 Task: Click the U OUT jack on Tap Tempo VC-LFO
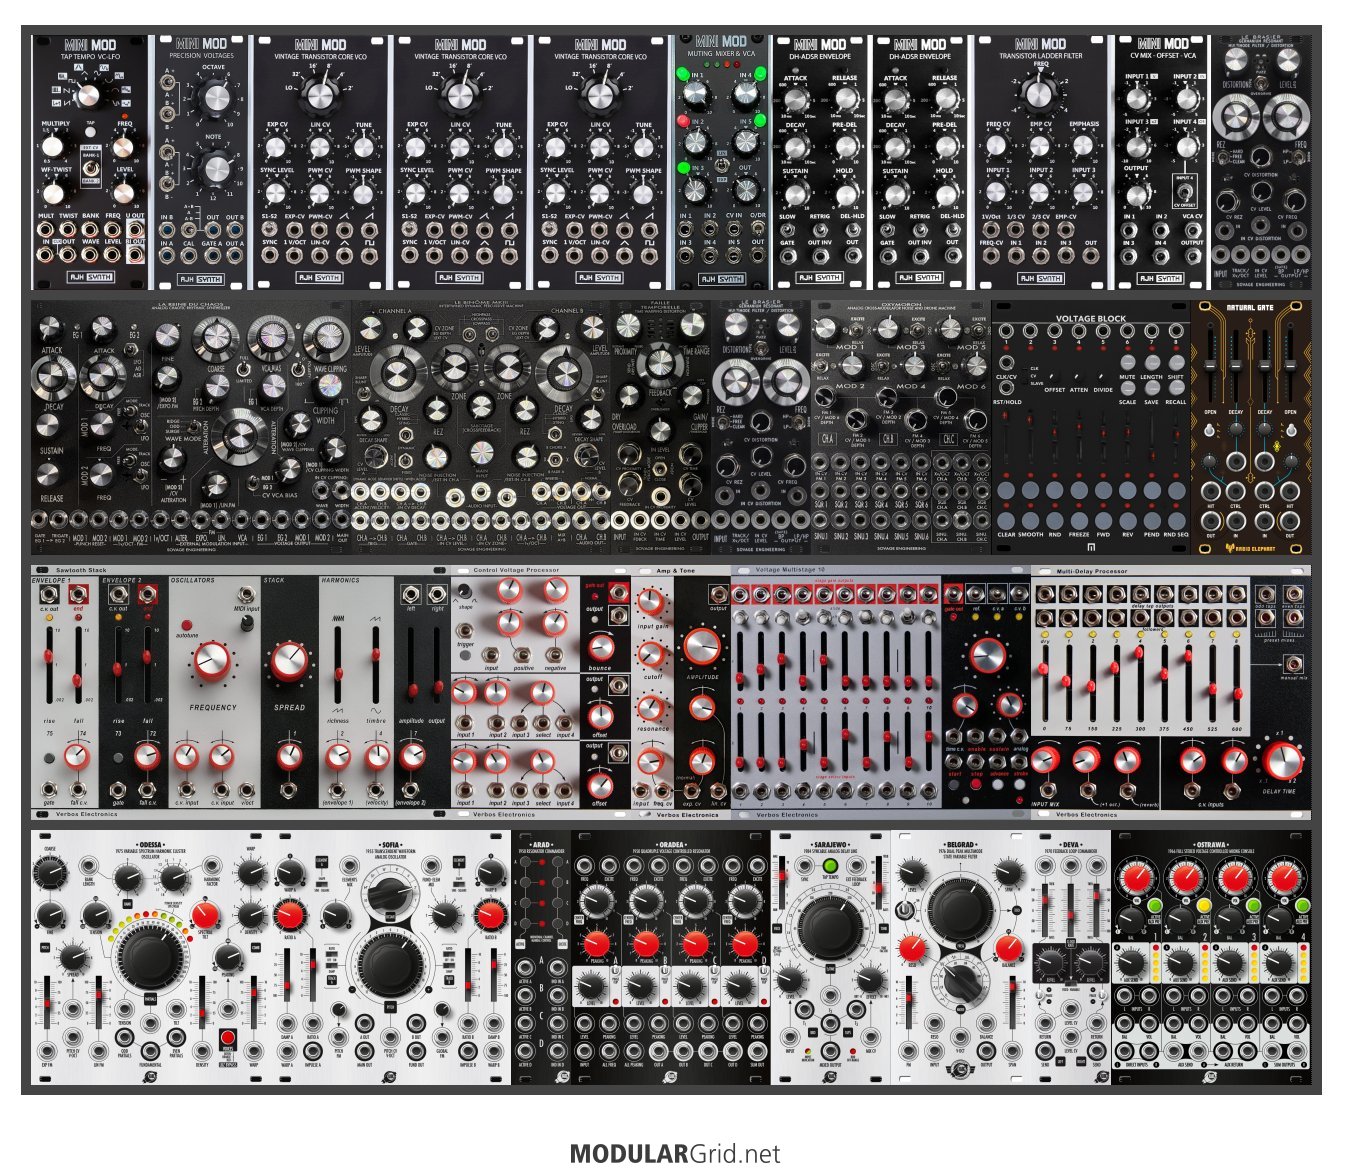[135, 228]
